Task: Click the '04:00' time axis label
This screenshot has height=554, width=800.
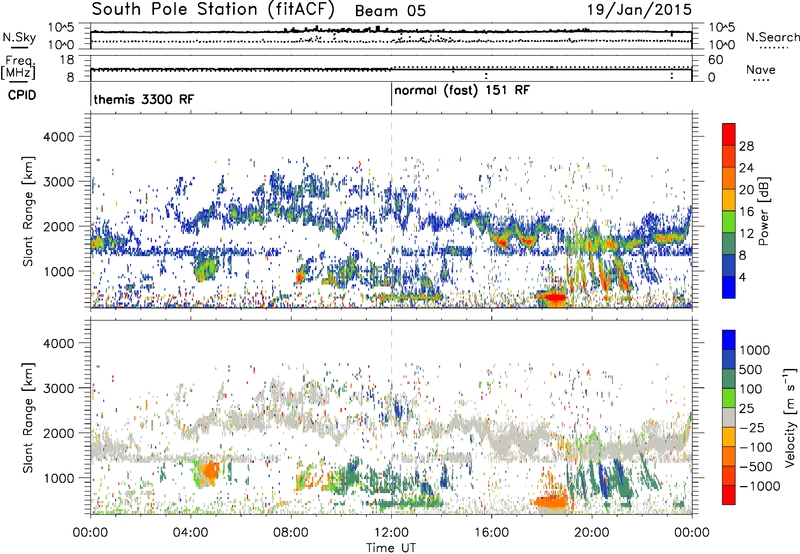Action: pyautogui.click(x=191, y=533)
